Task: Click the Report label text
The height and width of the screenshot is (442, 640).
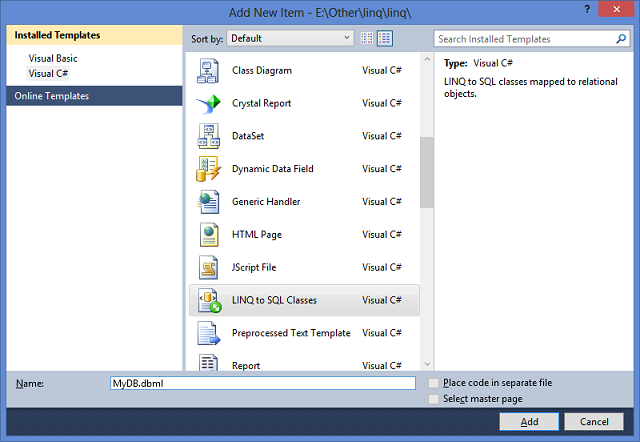Action: pyautogui.click(x=246, y=366)
